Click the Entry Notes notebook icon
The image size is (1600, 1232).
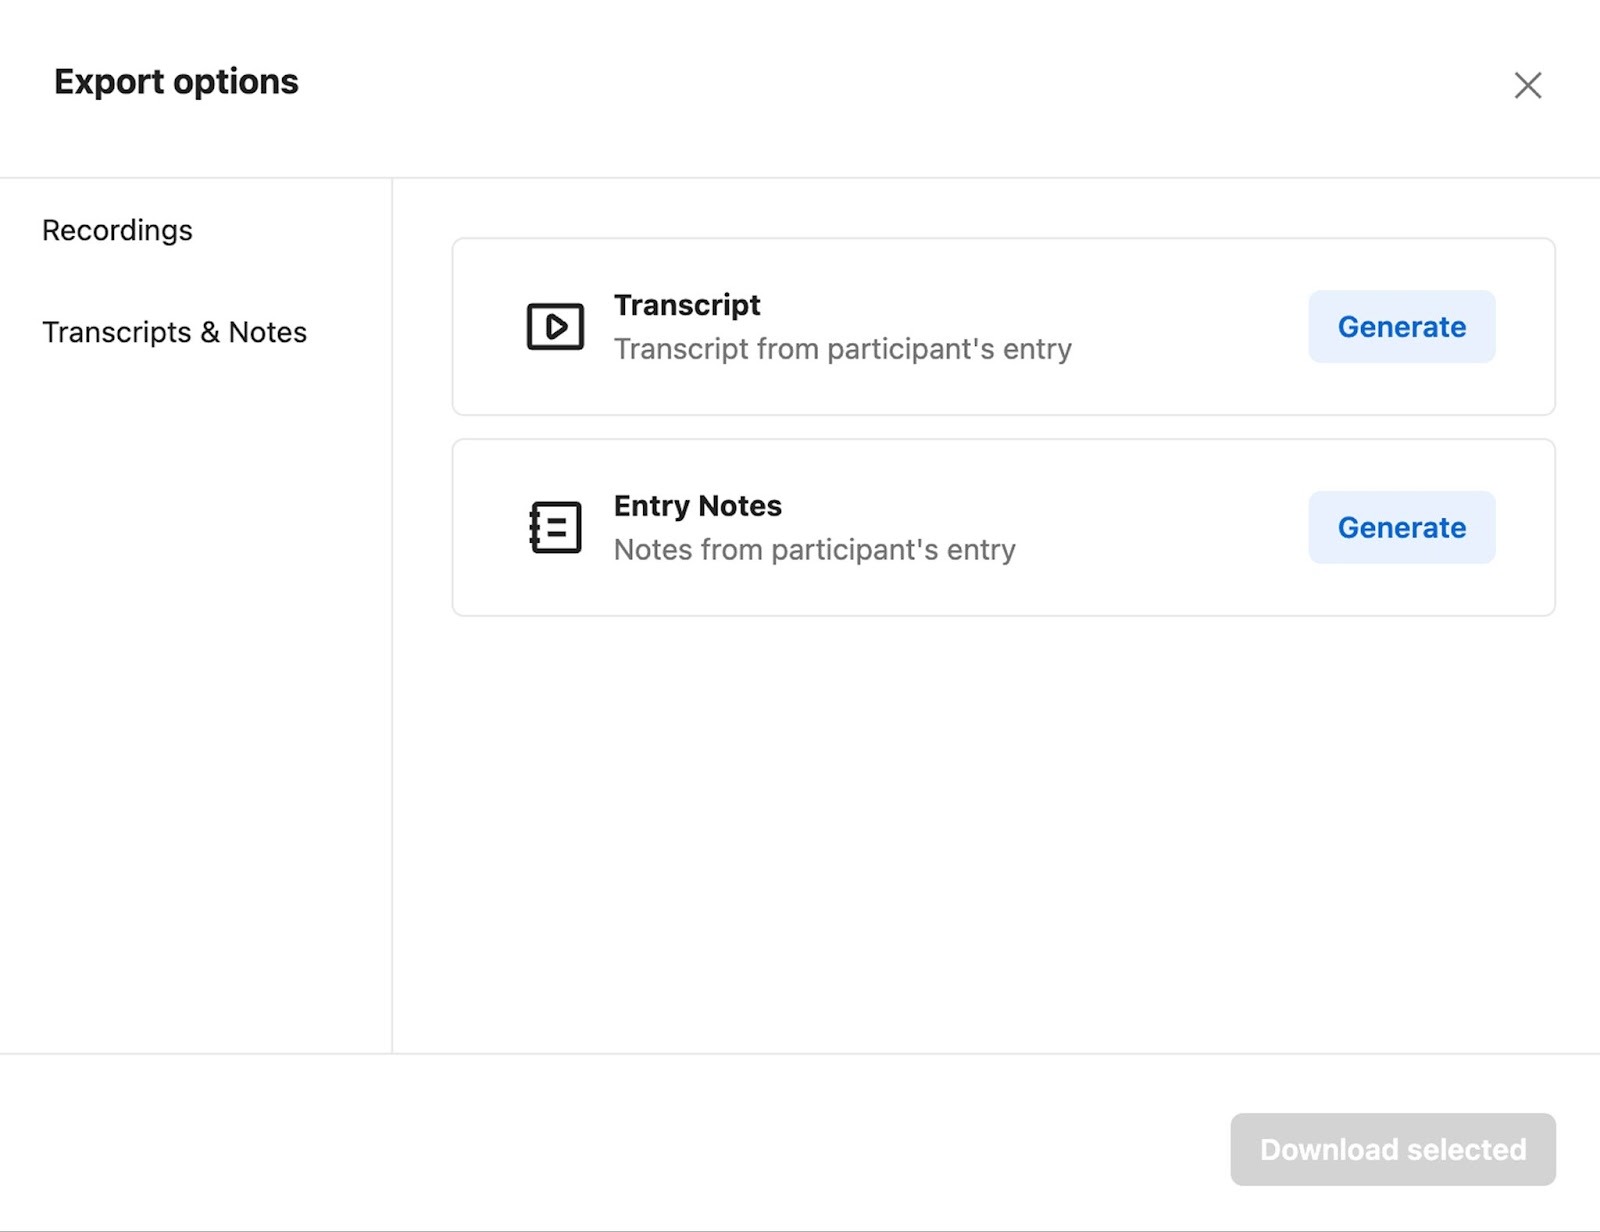tap(555, 527)
